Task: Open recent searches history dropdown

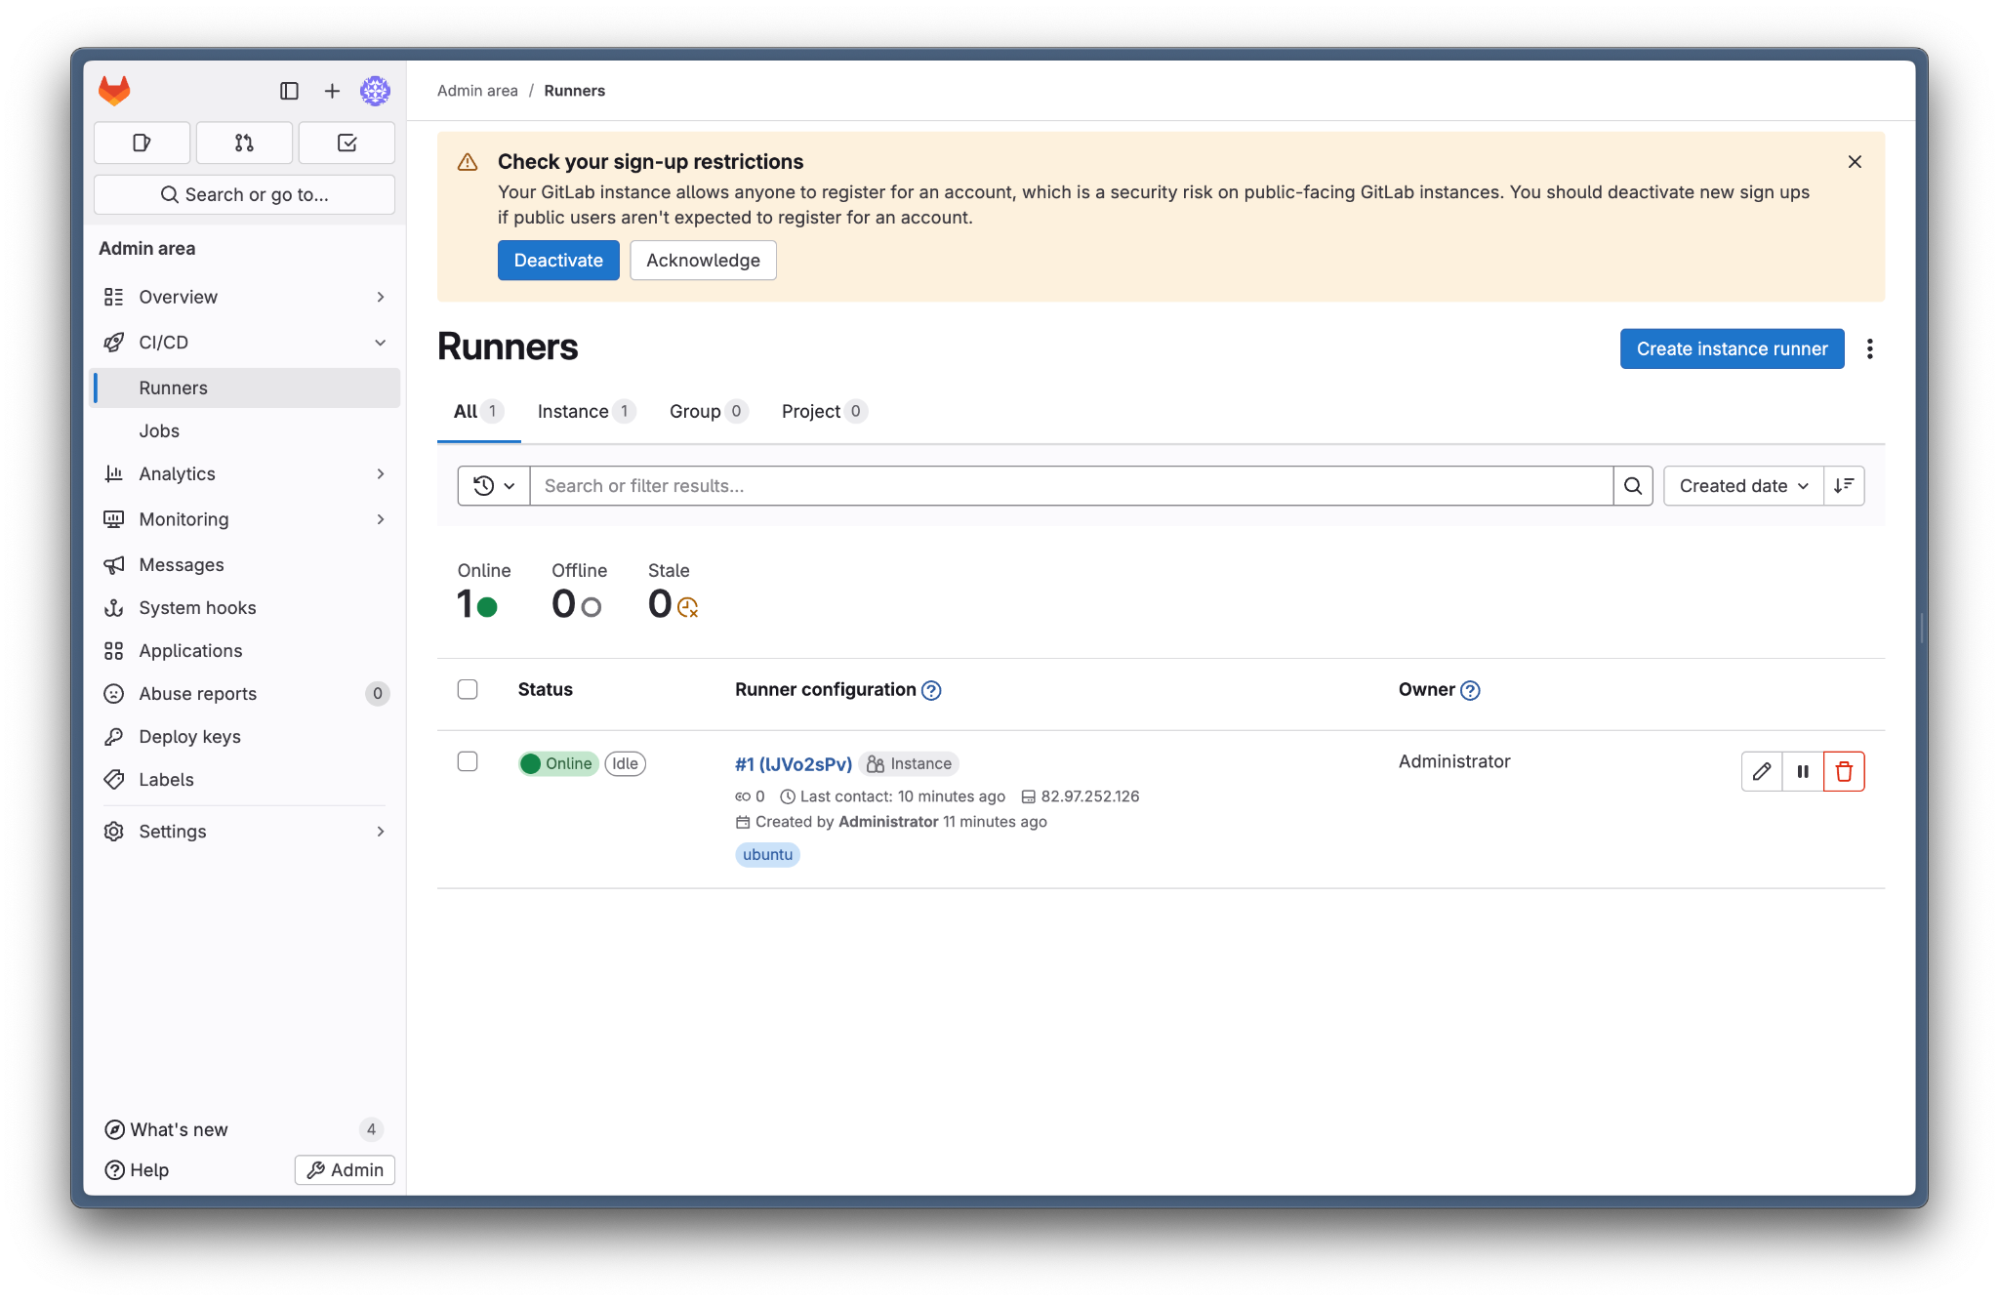Action: coord(494,486)
